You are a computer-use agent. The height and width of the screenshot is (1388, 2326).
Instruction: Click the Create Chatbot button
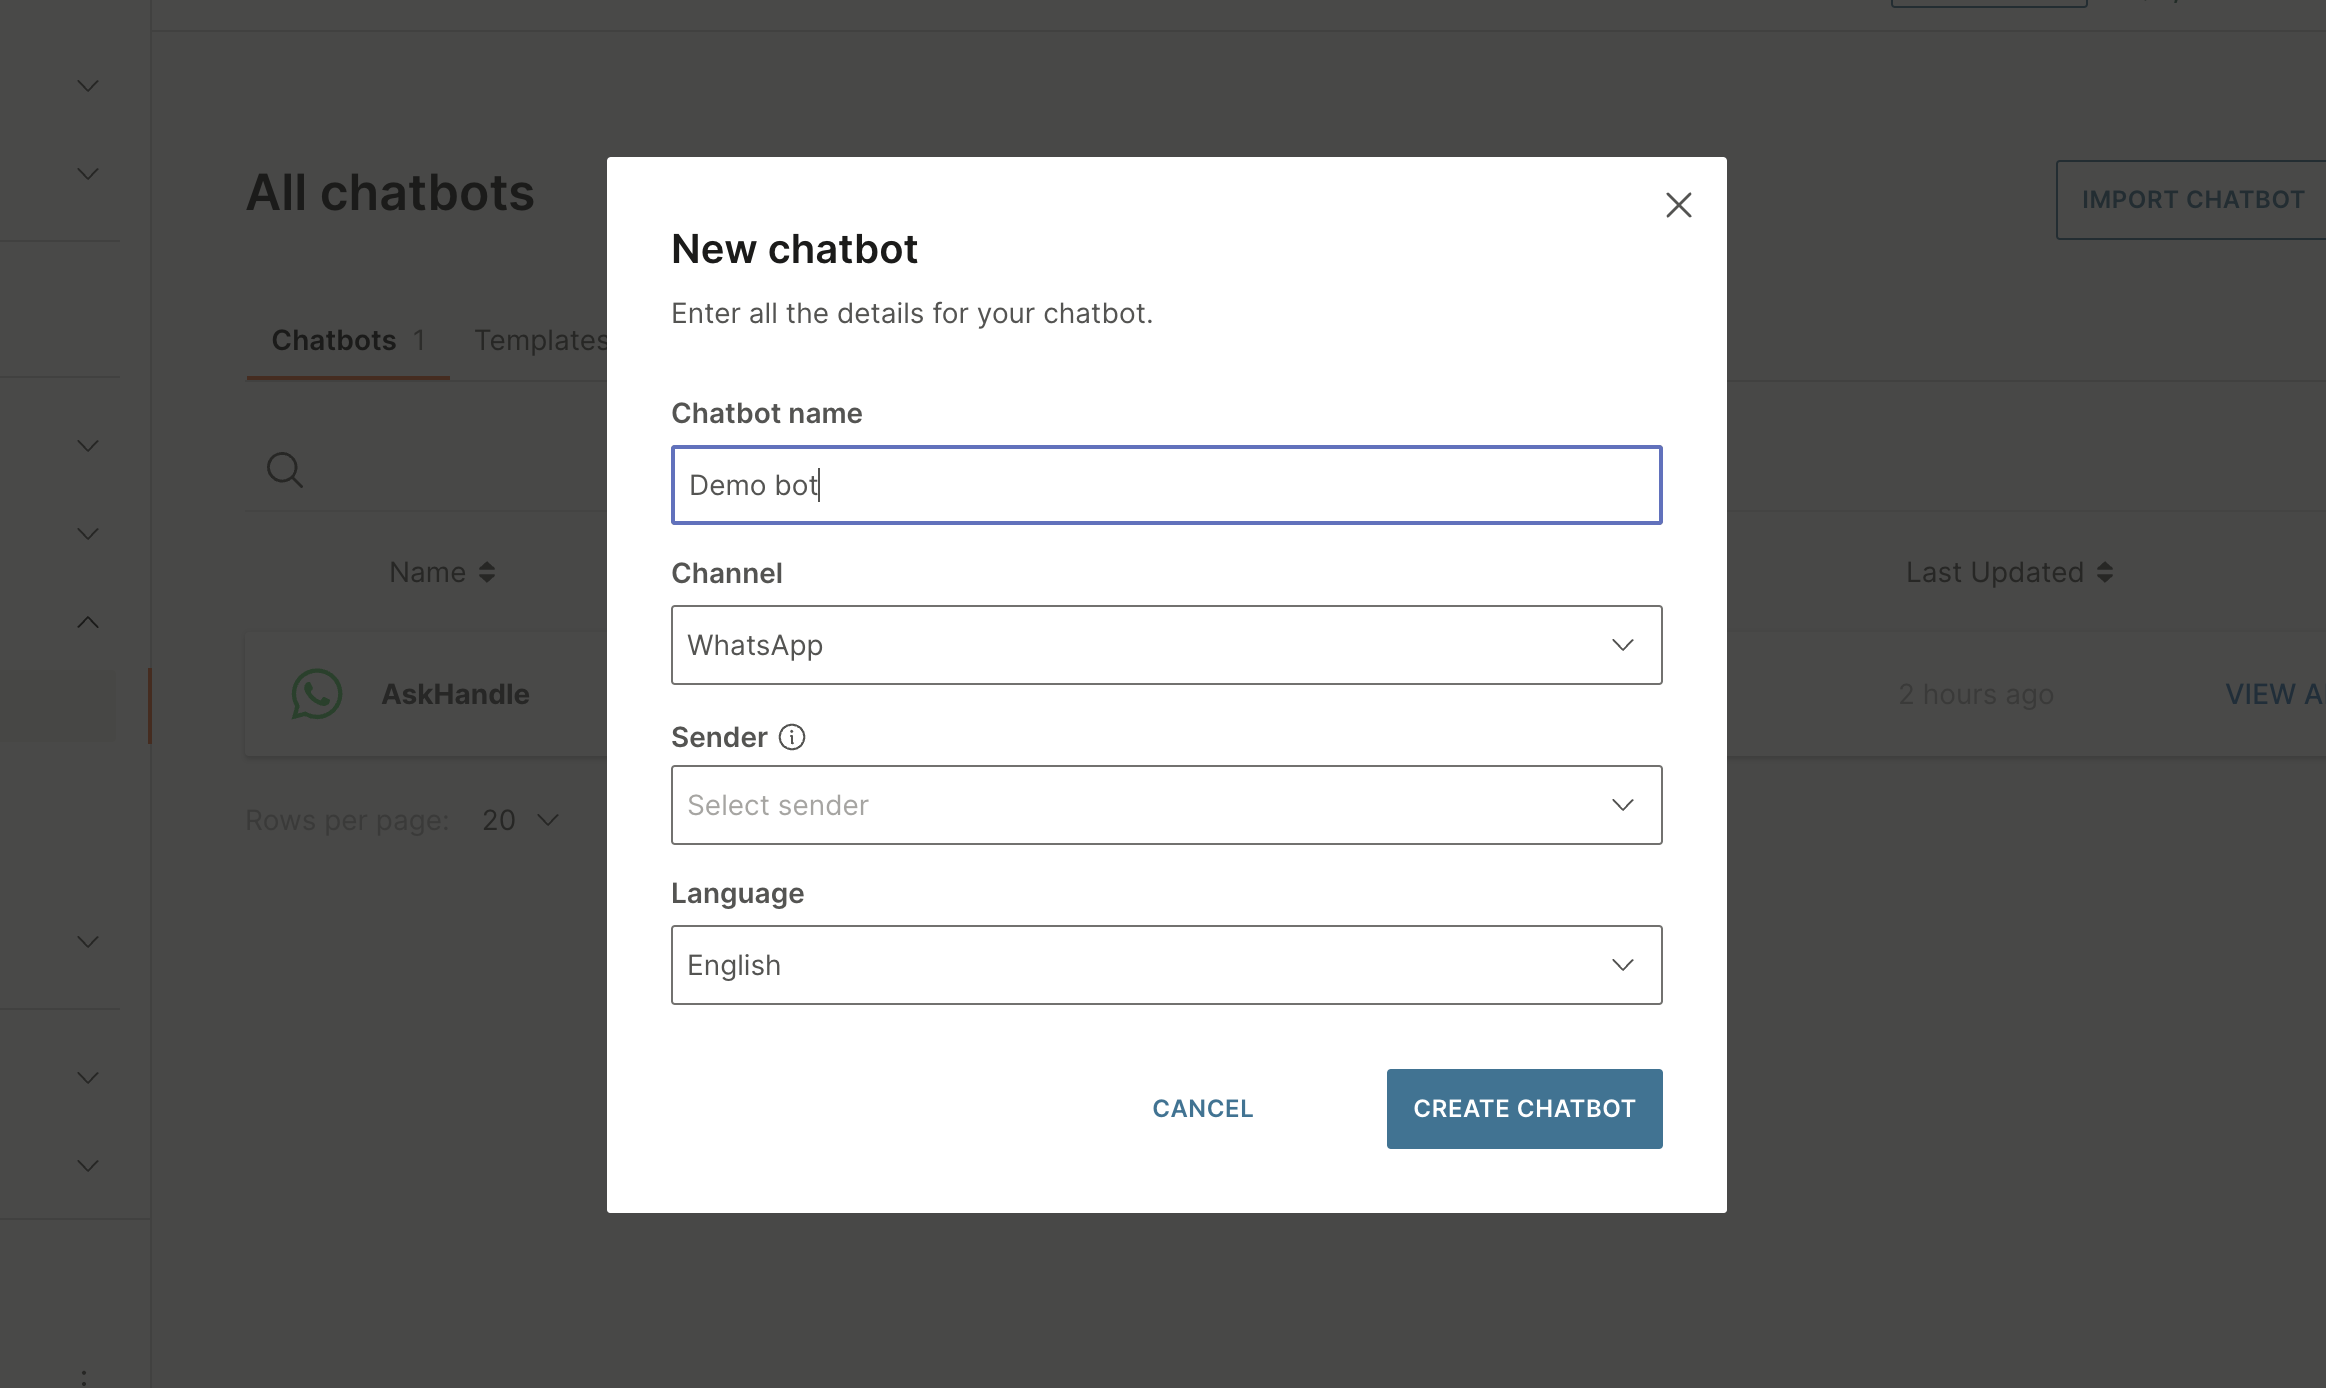tap(1524, 1108)
